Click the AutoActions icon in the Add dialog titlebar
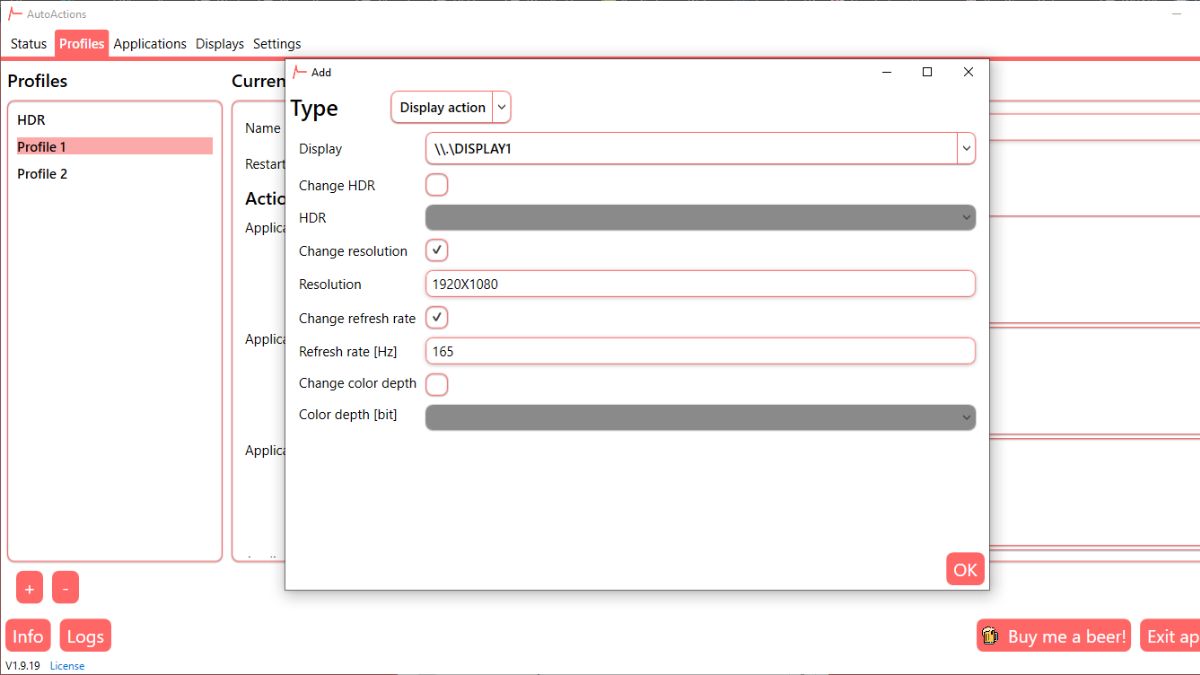1200x675 pixels. pos(297,72)
